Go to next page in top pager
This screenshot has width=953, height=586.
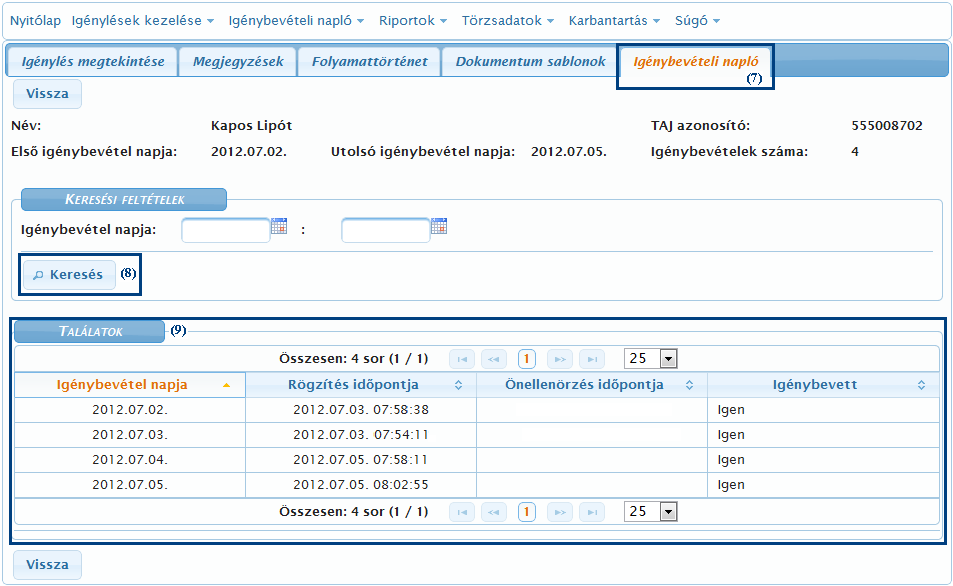560,359
